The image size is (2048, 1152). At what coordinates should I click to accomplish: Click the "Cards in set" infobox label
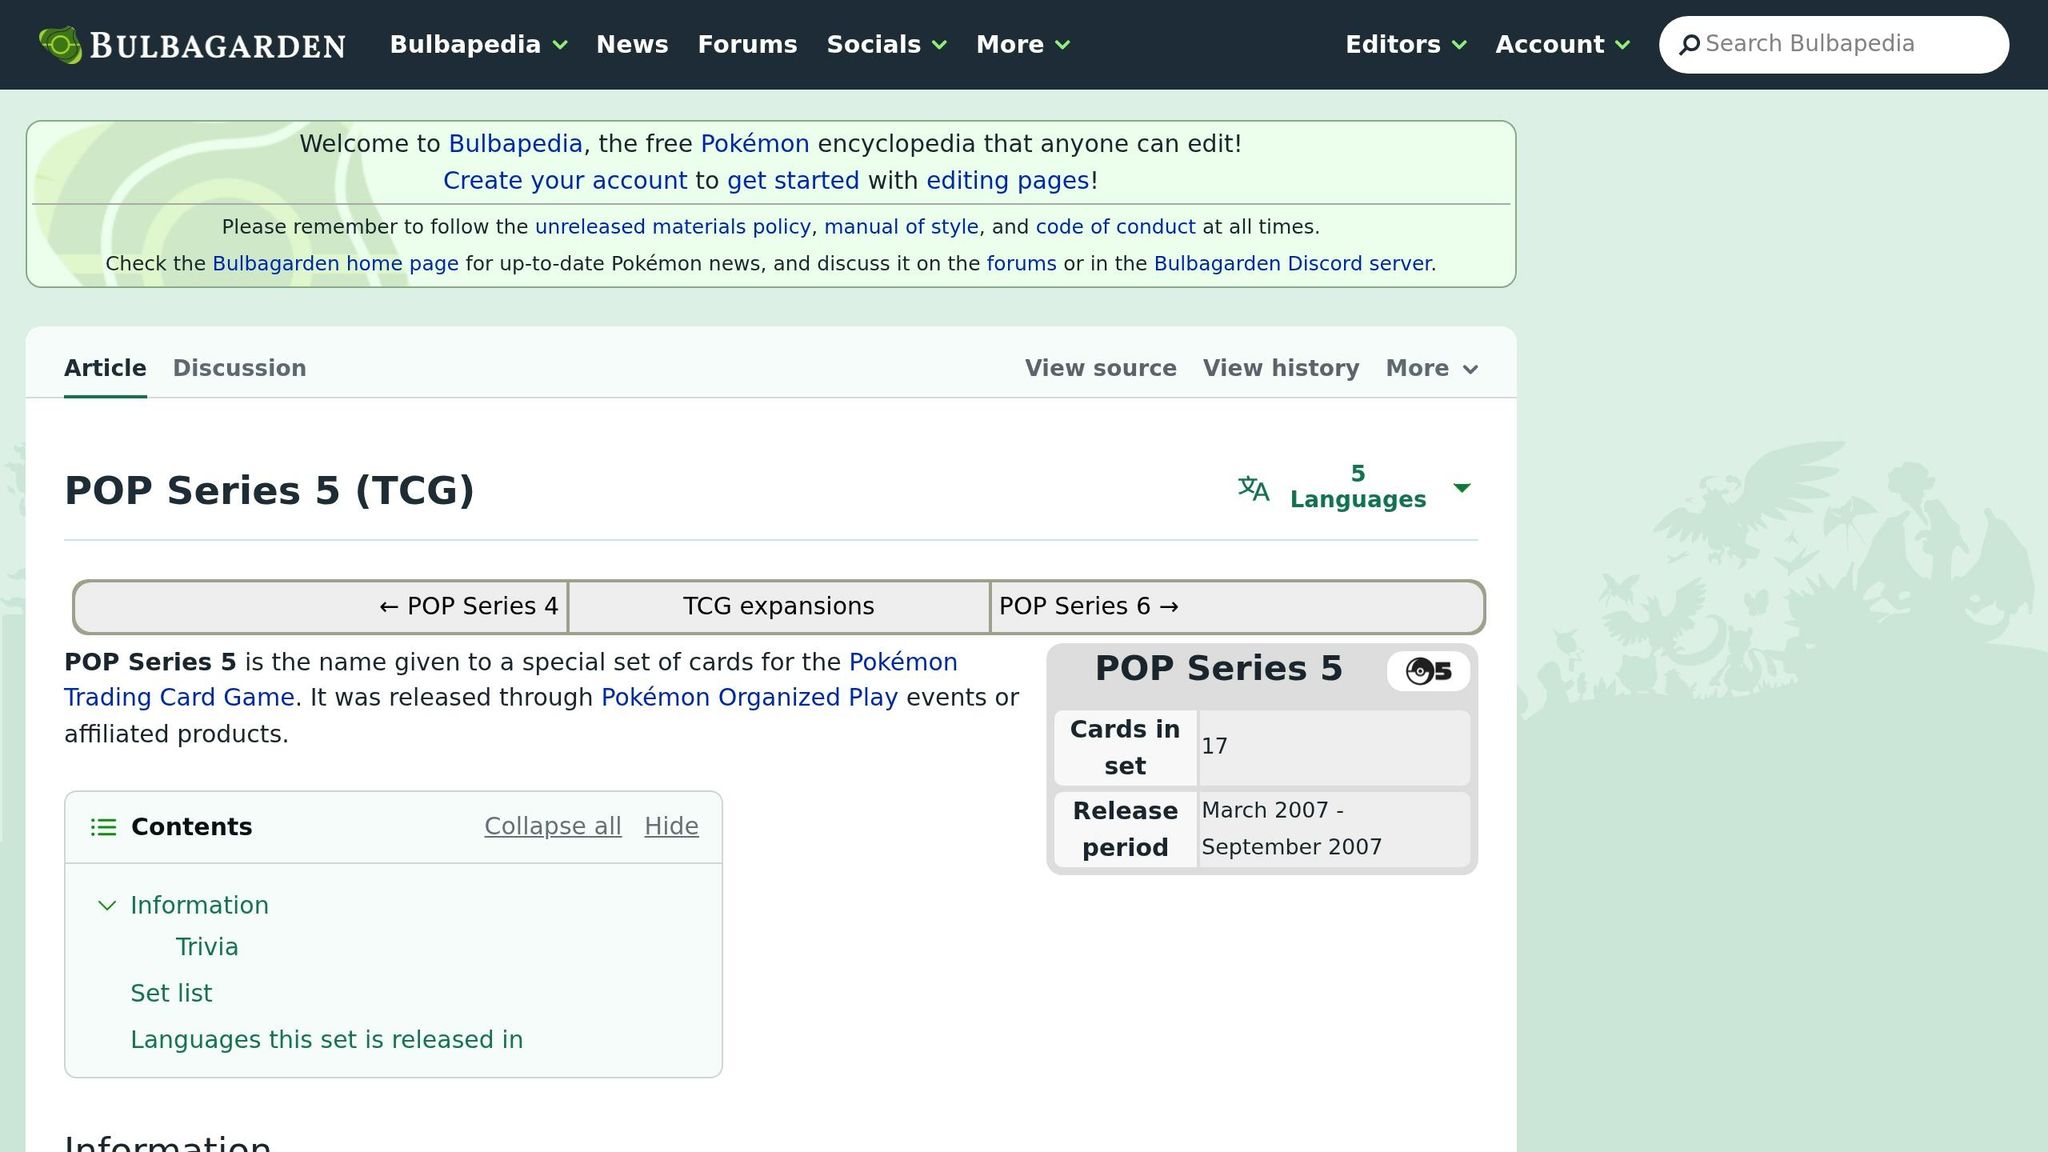pos(1125,748)
